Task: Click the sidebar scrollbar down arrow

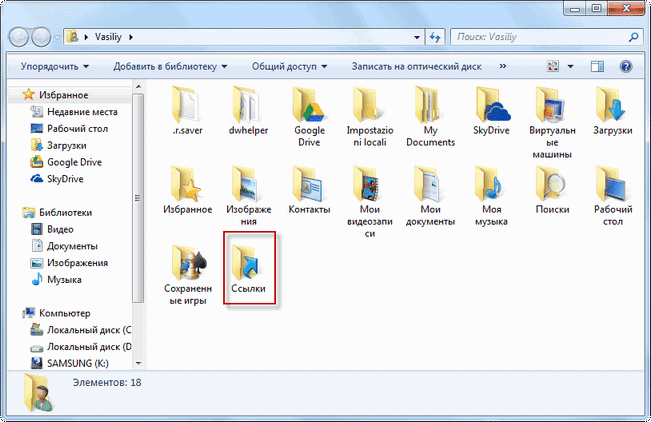Action: pyautogui.click(x=139, y=363)
